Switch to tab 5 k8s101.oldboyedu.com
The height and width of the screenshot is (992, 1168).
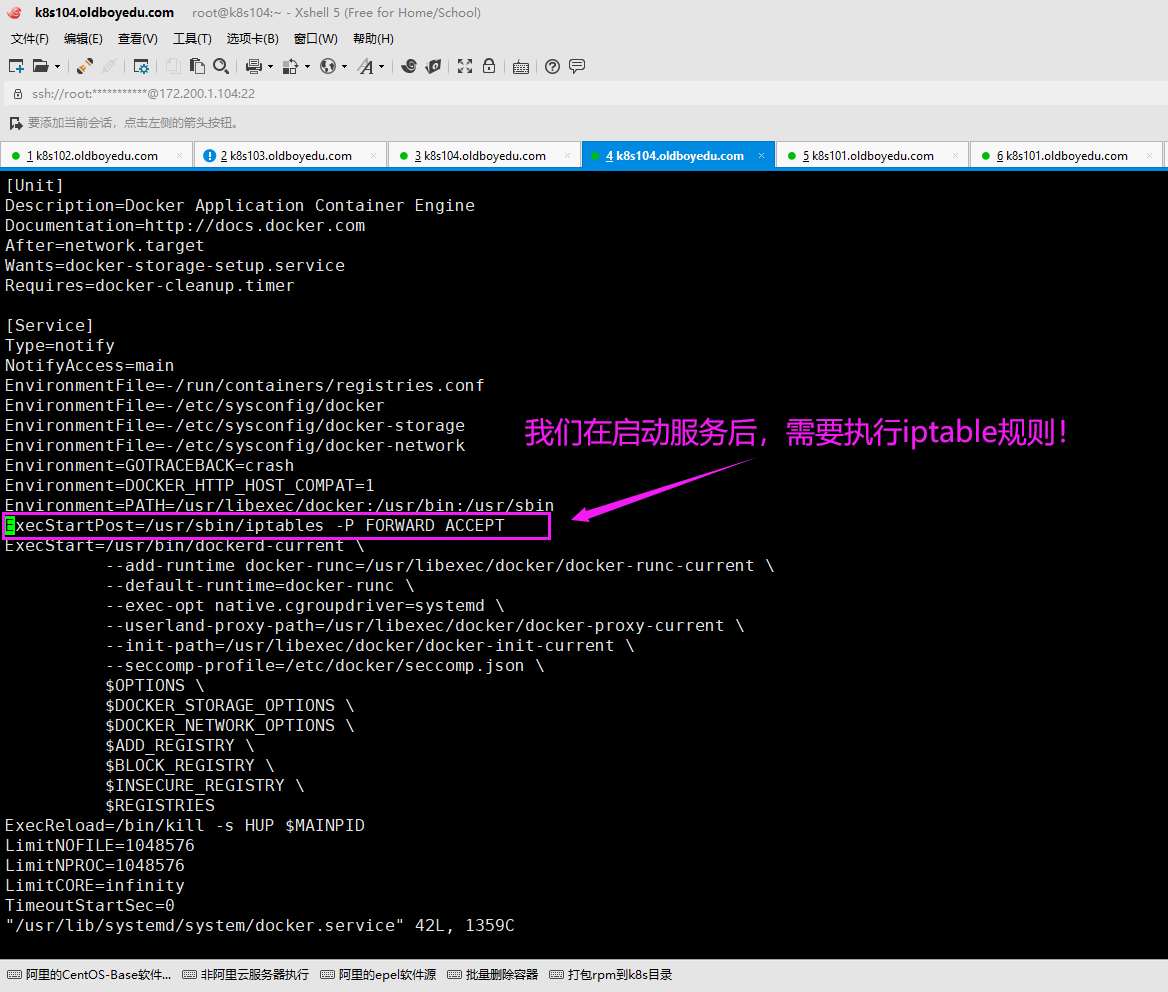point(868,156)
